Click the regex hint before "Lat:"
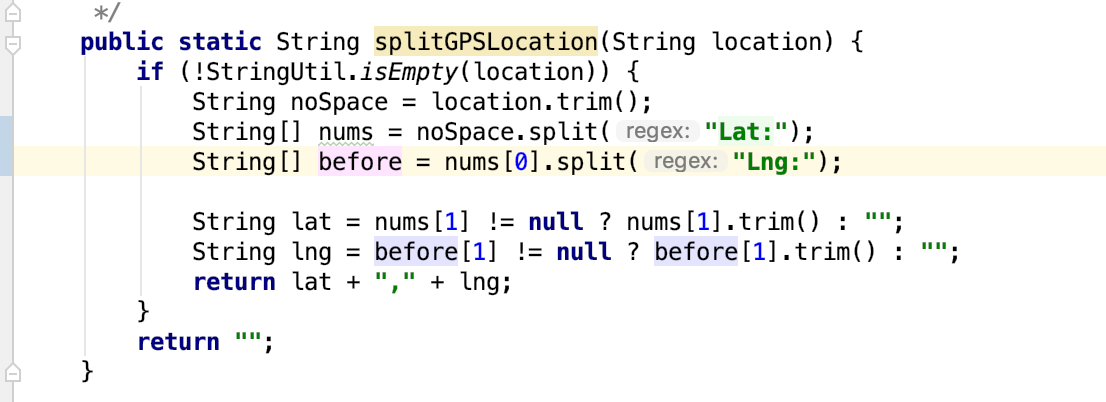The height and width of the screenshot is (402, 1106). [657, 132]
